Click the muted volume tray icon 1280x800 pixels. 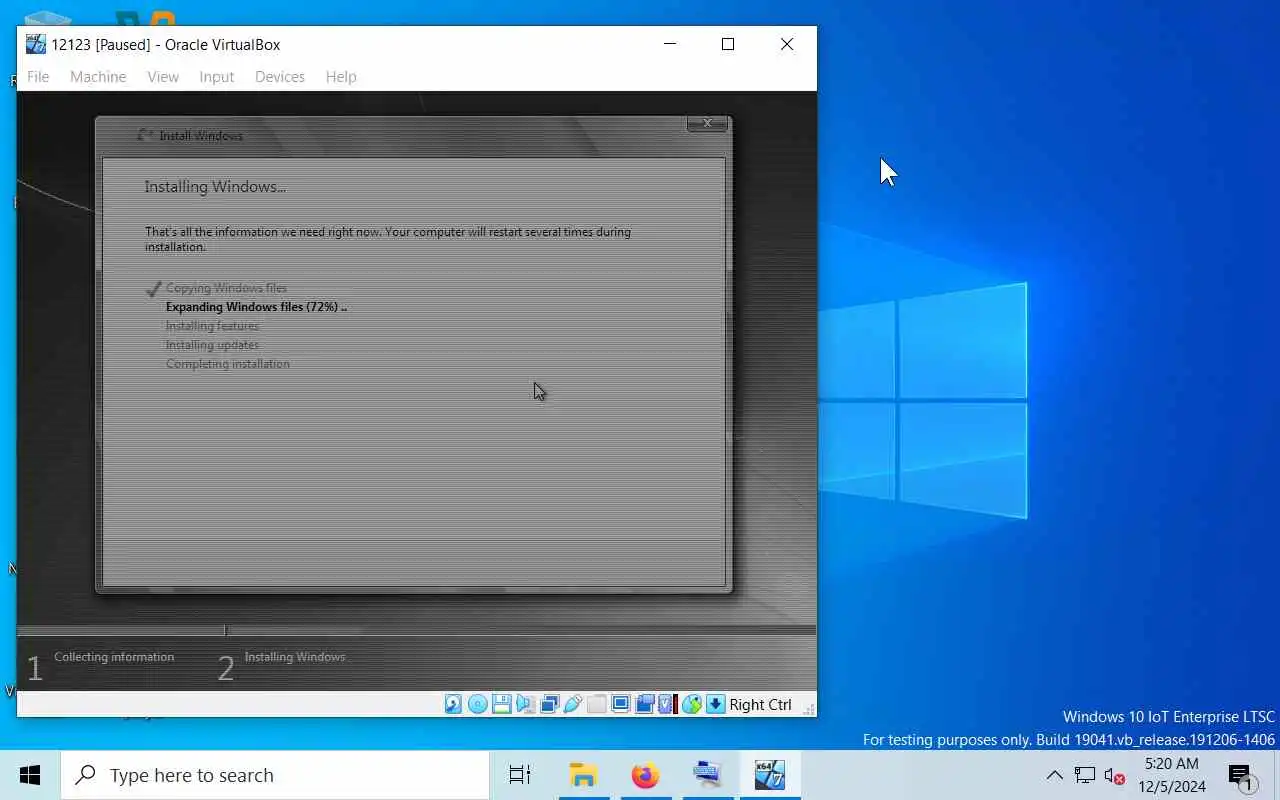(x=1115, y=775)
